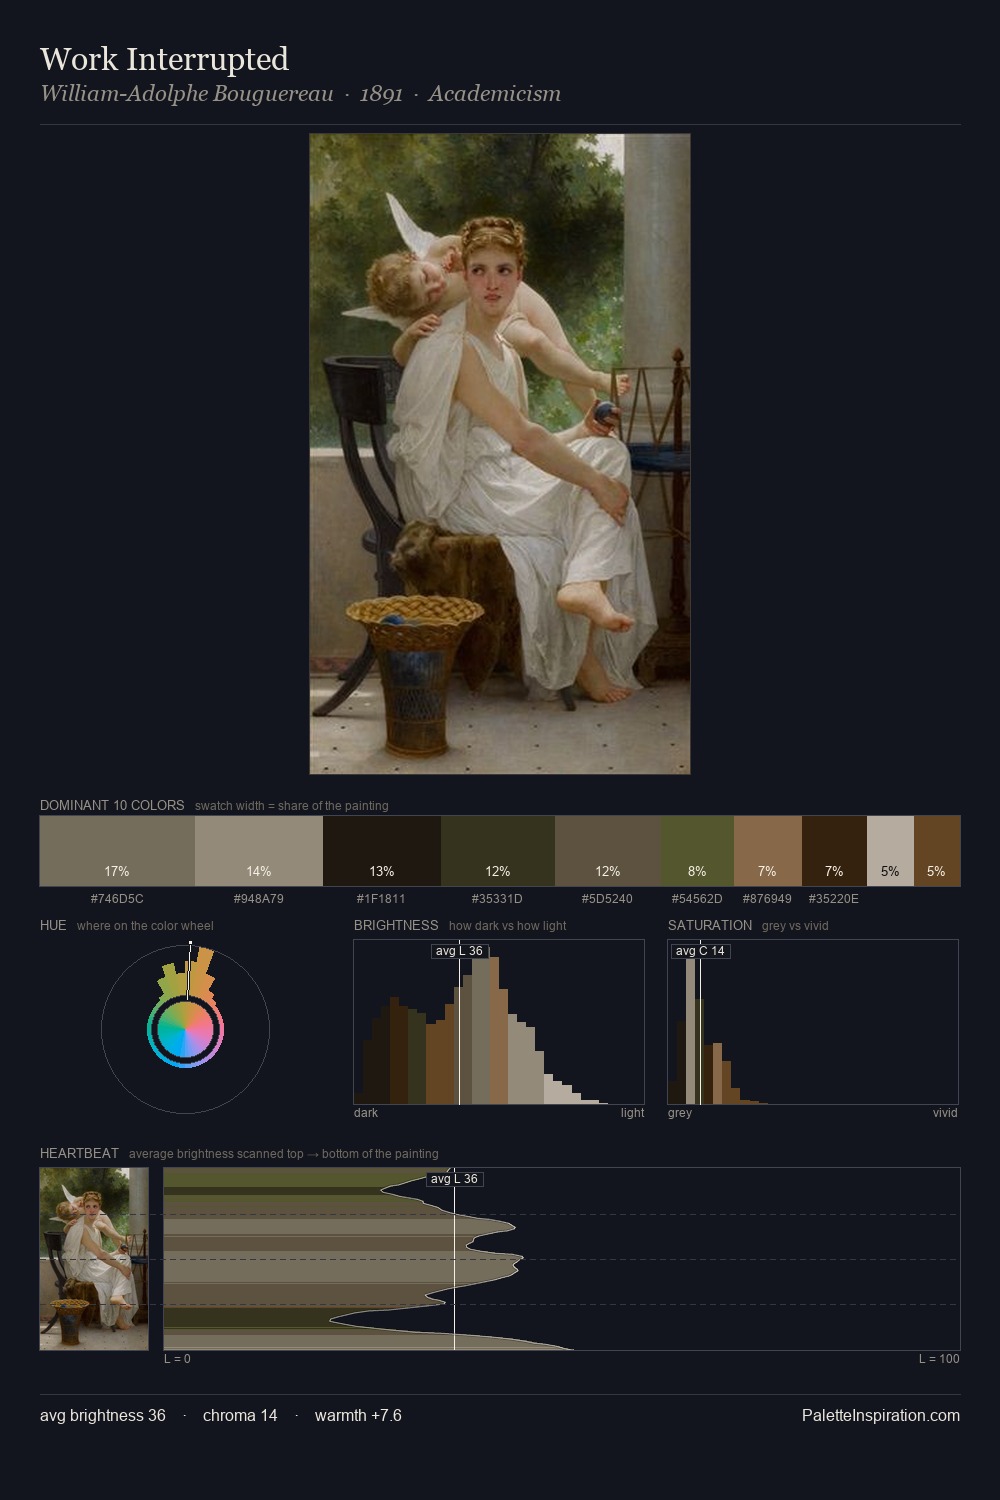Click the rightmost brown 5% swatch
This screenshot has height=1500, width=1000.
click(937, 851)
